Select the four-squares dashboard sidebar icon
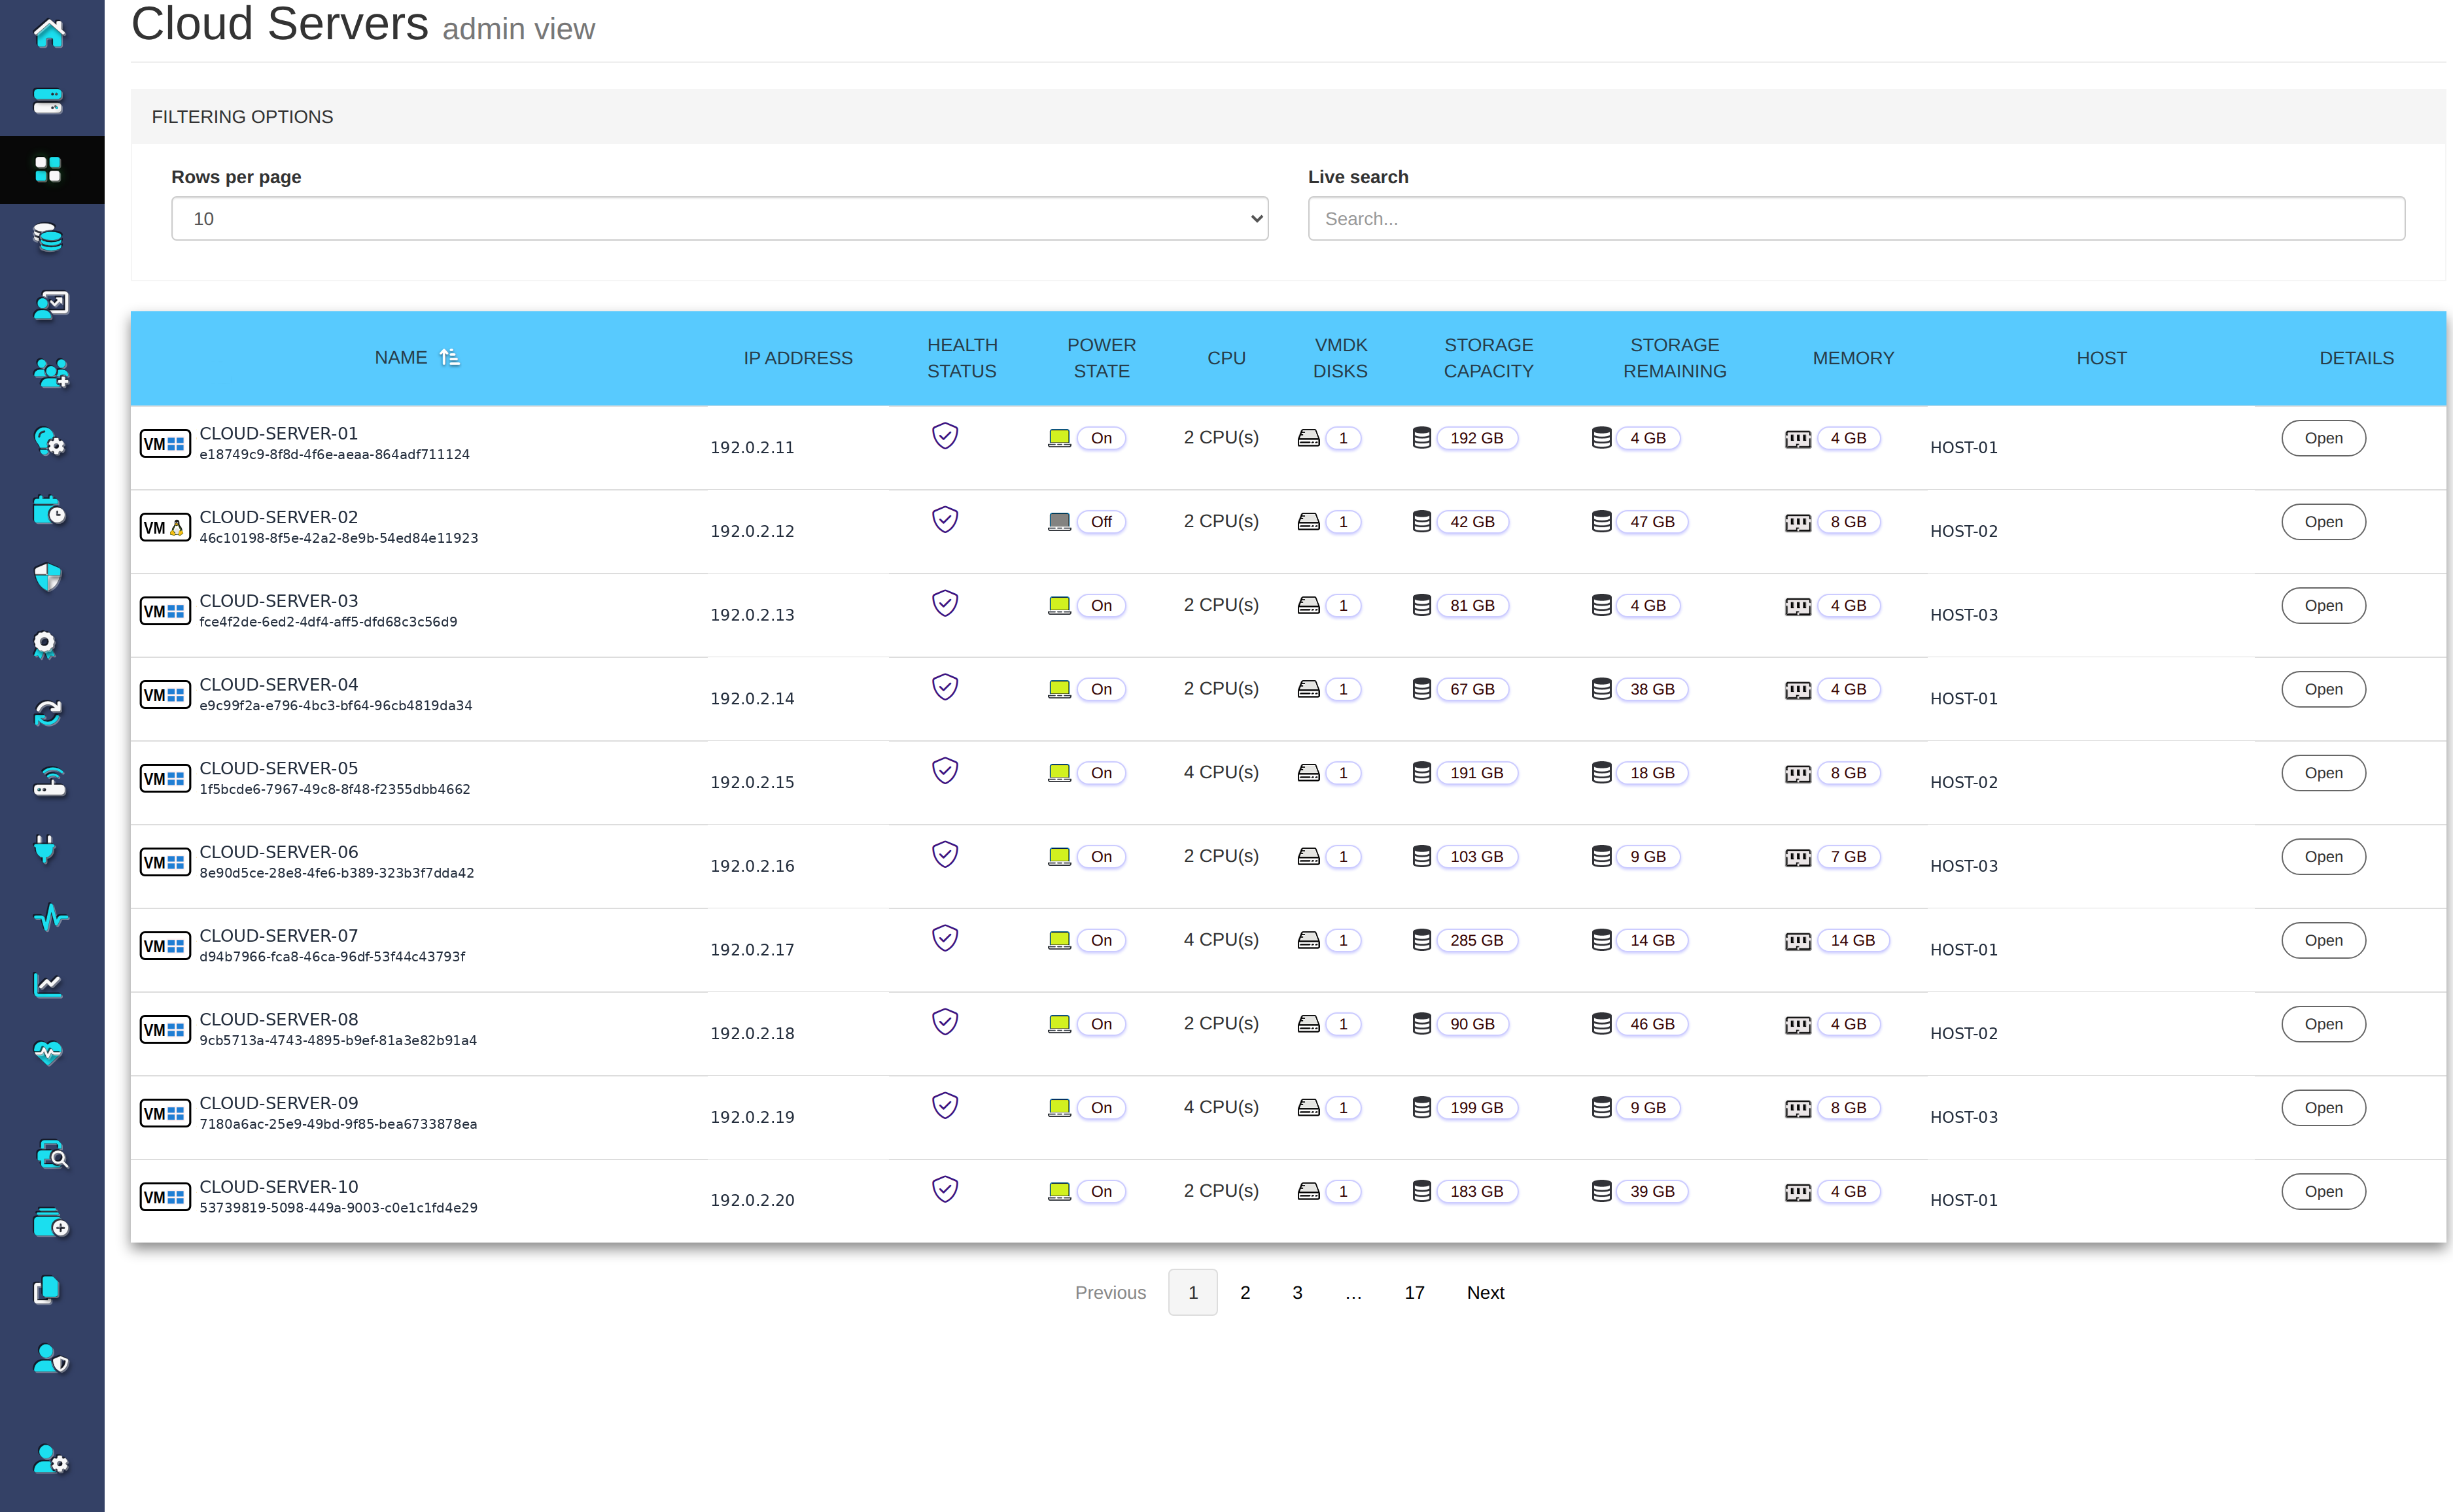Screen dimensions: 2453x1512 49,169
